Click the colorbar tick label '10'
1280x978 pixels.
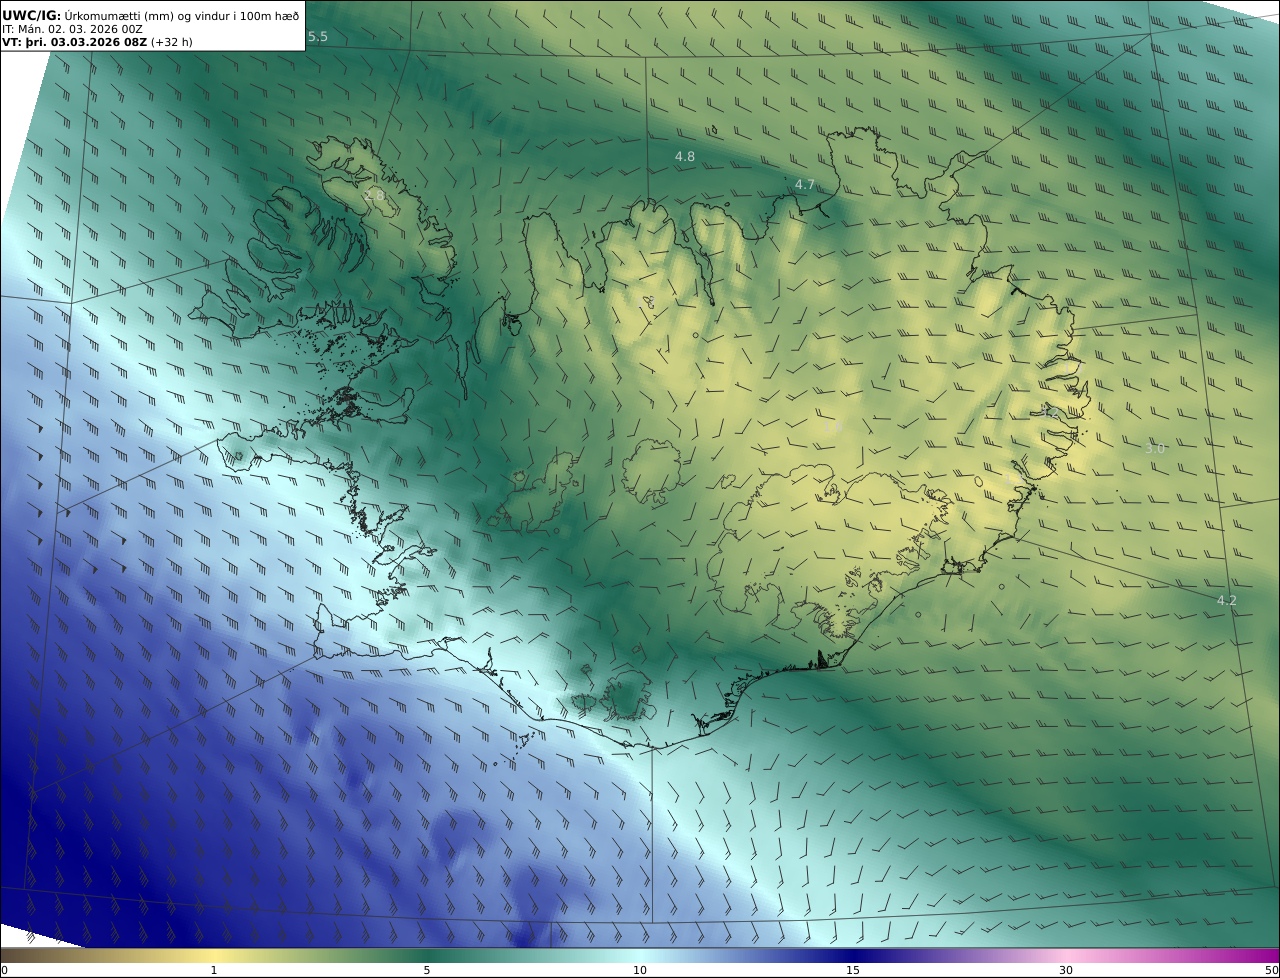(x=640, y=971)
